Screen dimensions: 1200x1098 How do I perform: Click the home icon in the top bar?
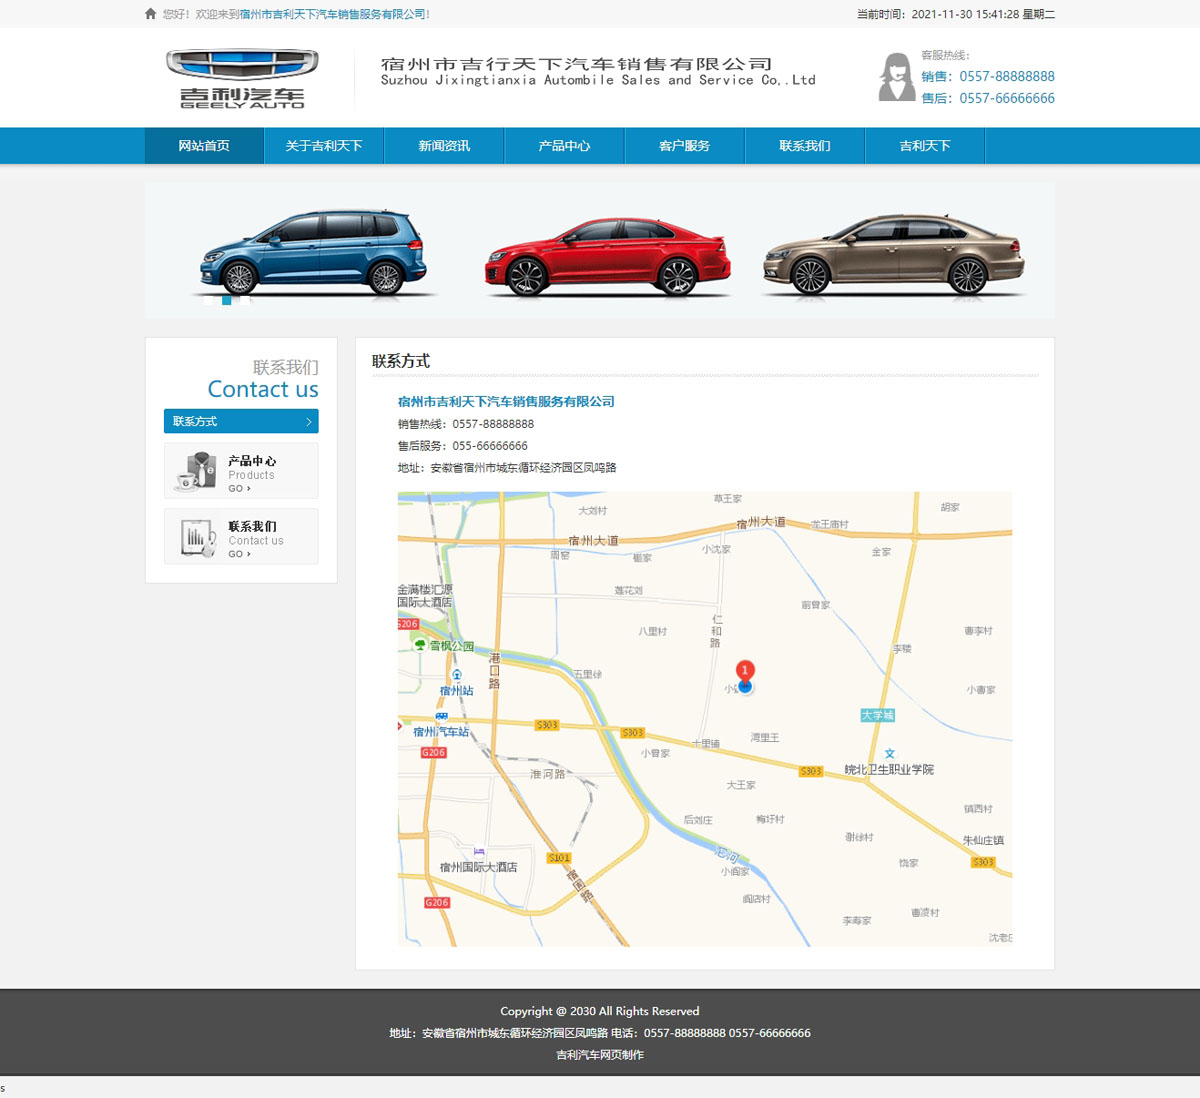click(150, 14)
